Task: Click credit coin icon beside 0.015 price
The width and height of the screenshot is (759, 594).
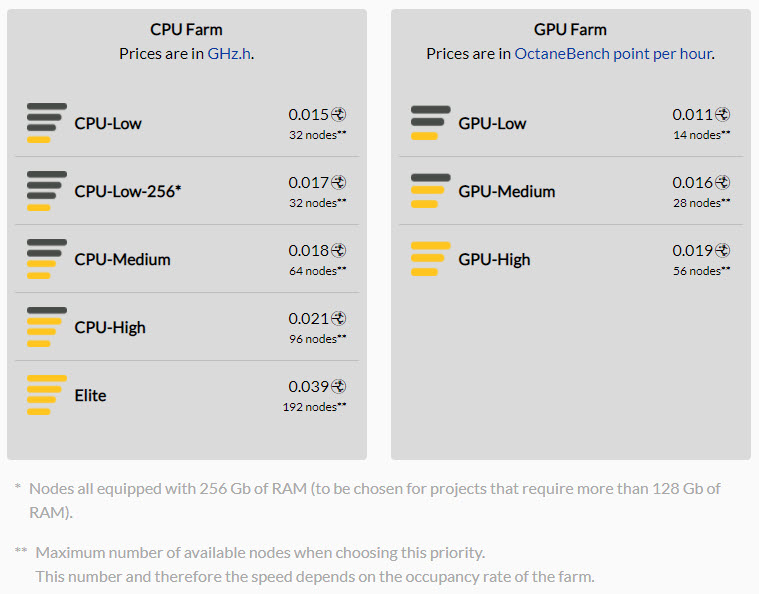Action: click(x=338, y=114)
